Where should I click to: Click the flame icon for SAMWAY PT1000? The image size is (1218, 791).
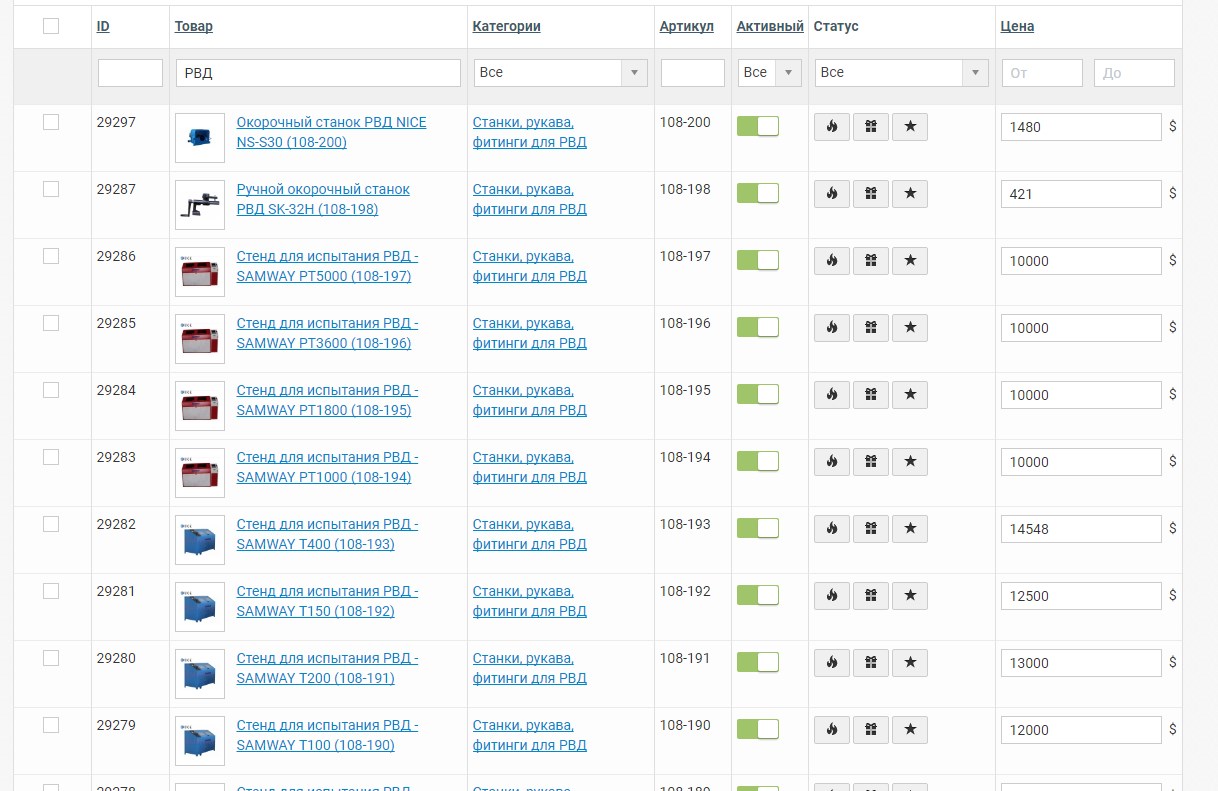click(832, 462)
